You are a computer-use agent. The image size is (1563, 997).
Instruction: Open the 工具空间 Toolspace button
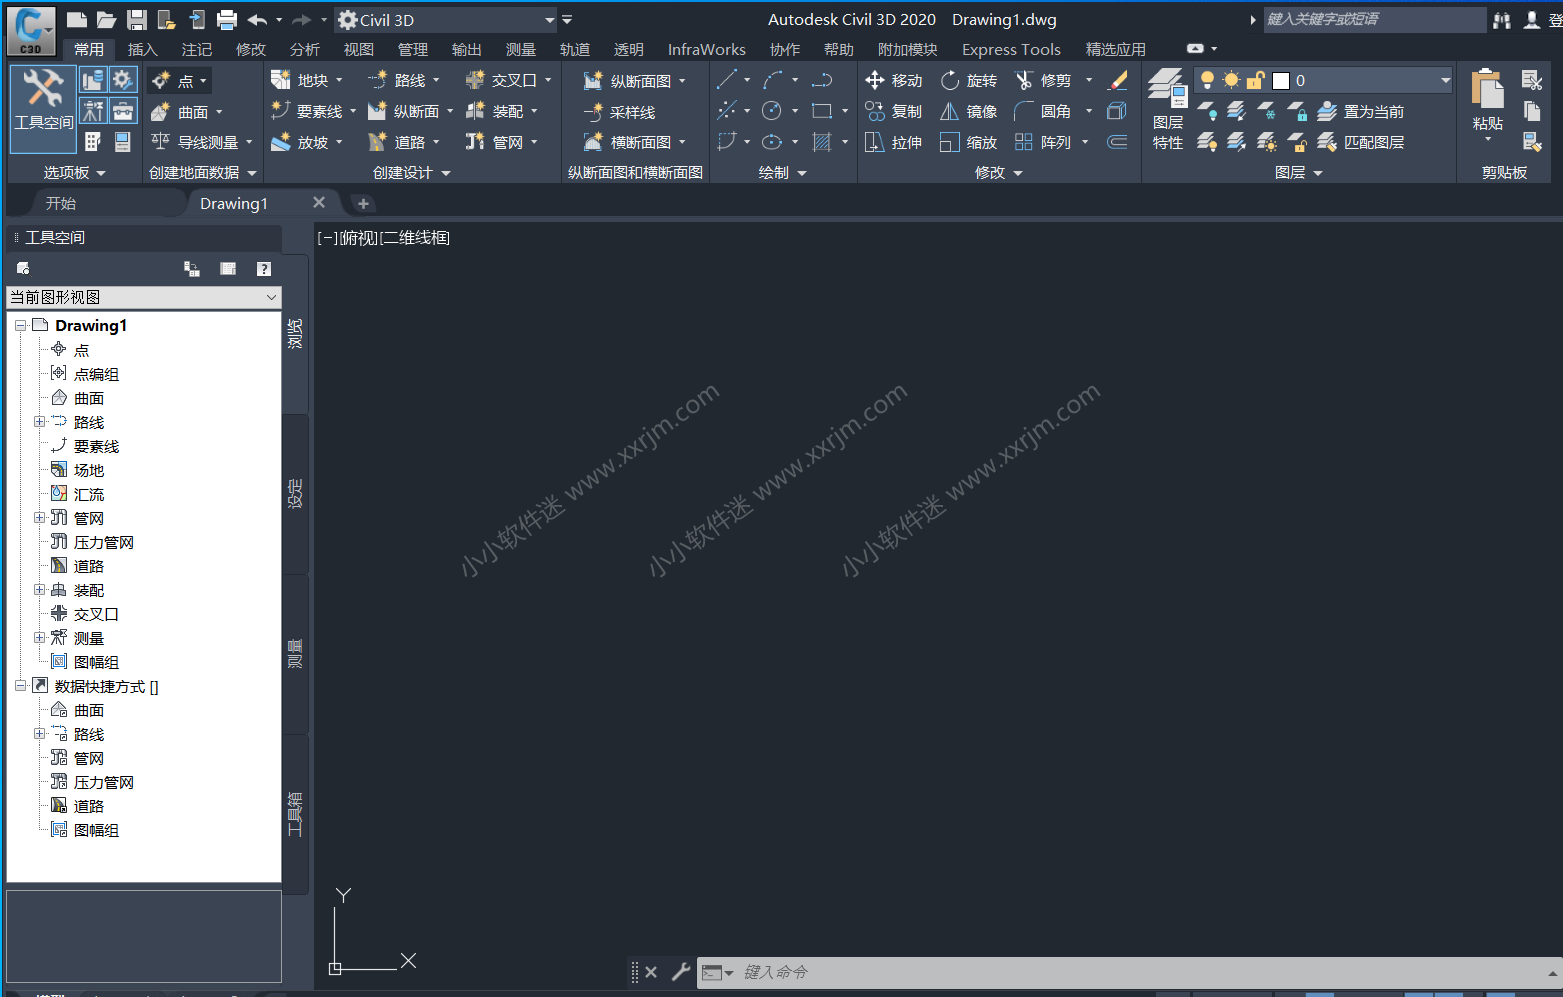click(43, 108)
